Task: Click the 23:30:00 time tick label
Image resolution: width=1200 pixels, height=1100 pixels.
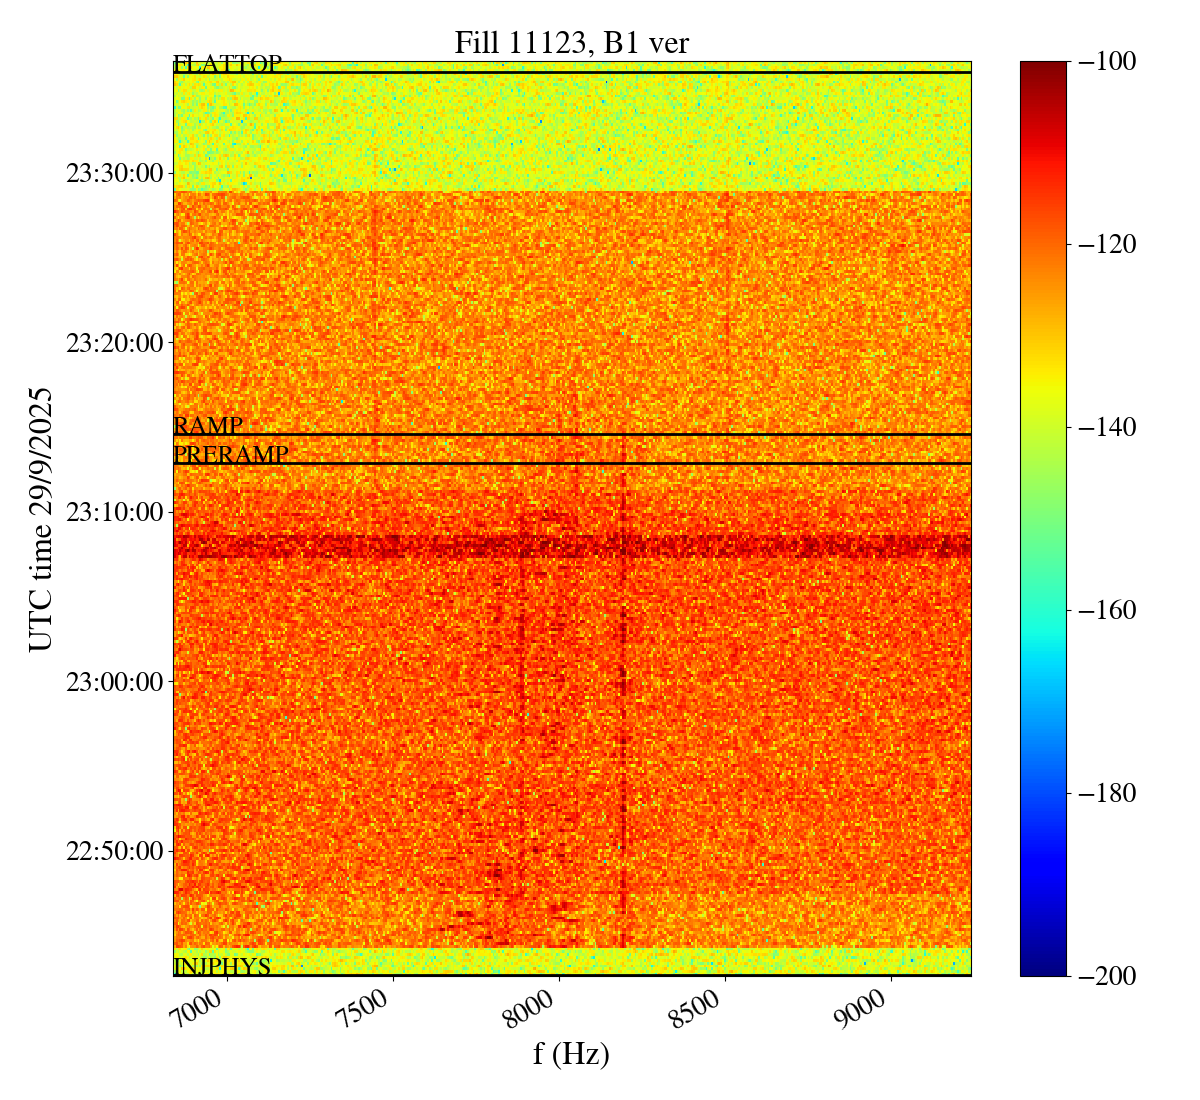Action: [114, 174]
